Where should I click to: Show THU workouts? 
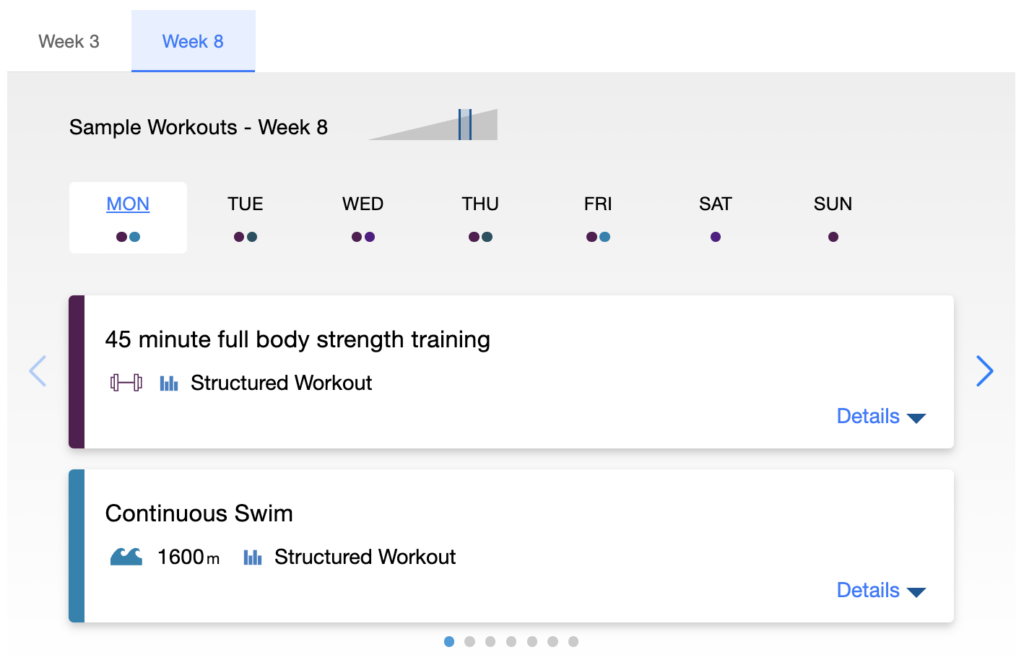coord(480,205)
